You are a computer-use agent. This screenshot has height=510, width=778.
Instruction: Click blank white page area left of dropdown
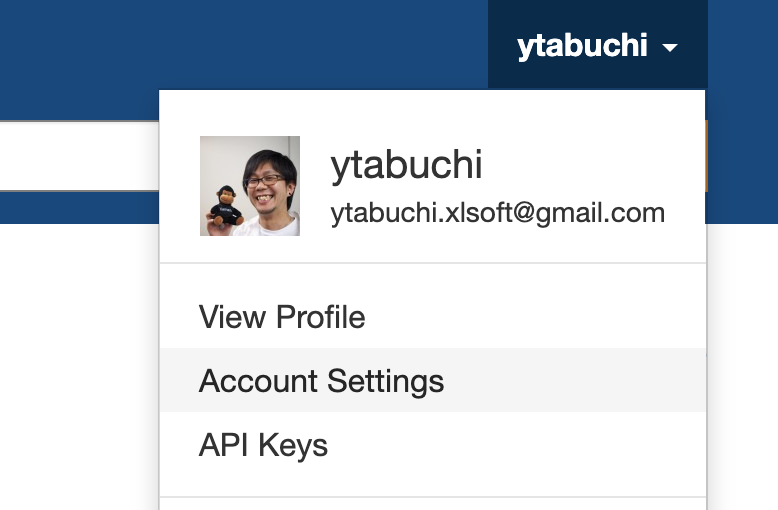(x=79, y=367)
